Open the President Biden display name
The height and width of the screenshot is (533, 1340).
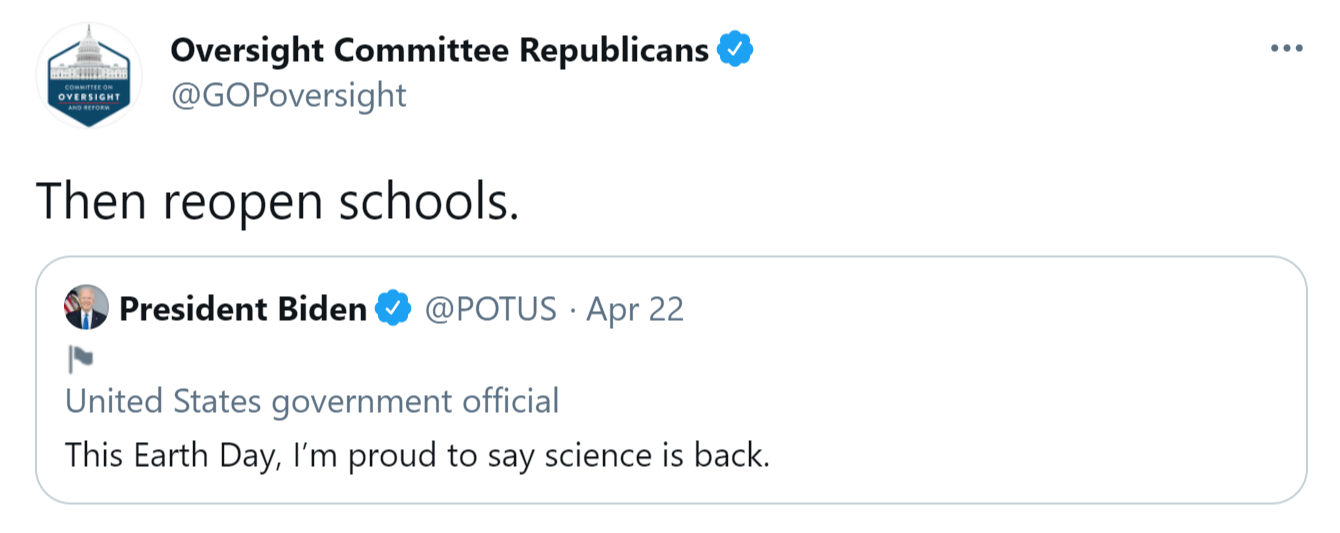pyautogui.click(x=243, y=309)
